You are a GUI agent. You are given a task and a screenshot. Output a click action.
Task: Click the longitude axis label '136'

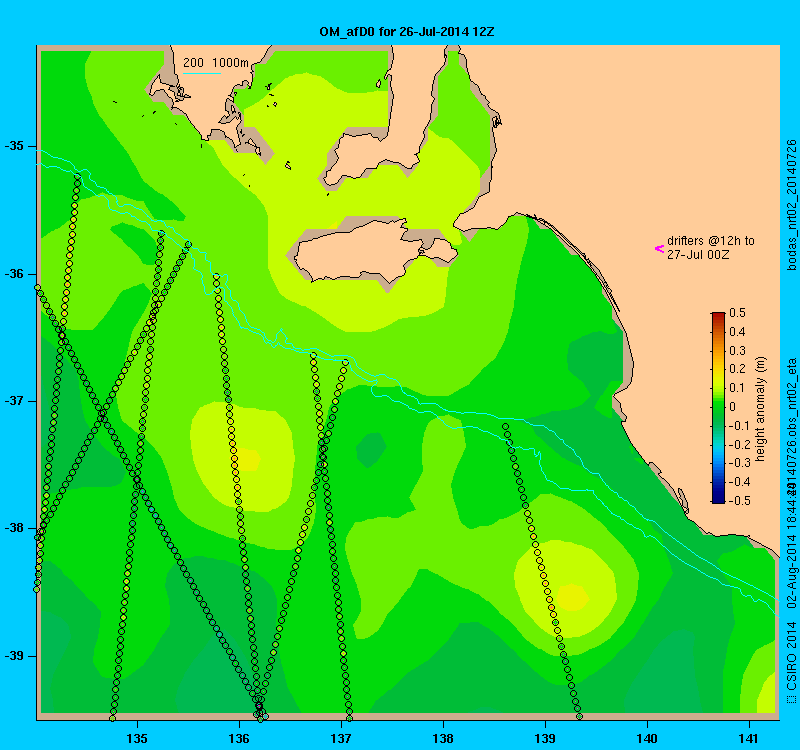pyautogui.click(x=239, y=739)
